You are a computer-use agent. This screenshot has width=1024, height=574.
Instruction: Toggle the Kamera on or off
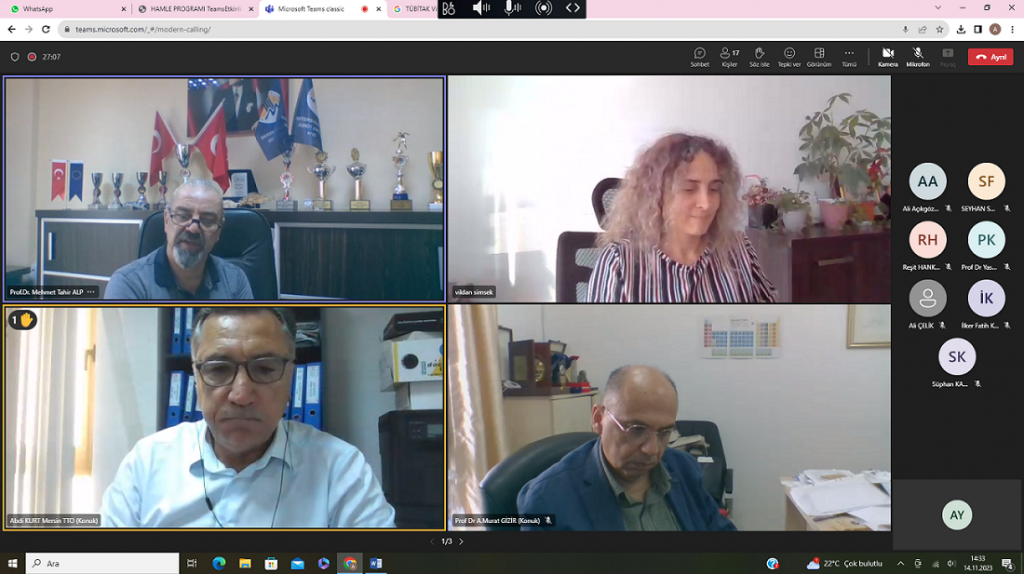tap(887, 56)
